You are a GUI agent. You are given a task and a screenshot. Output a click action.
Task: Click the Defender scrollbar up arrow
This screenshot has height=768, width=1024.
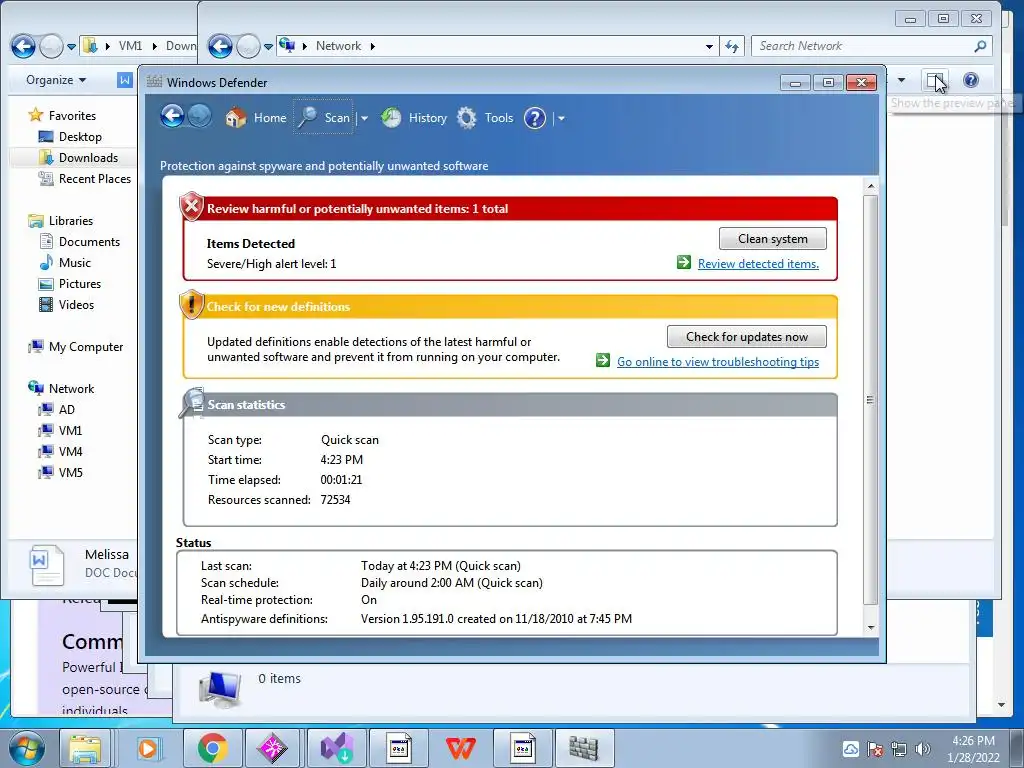pyautogui.click(x=871, y=186)
